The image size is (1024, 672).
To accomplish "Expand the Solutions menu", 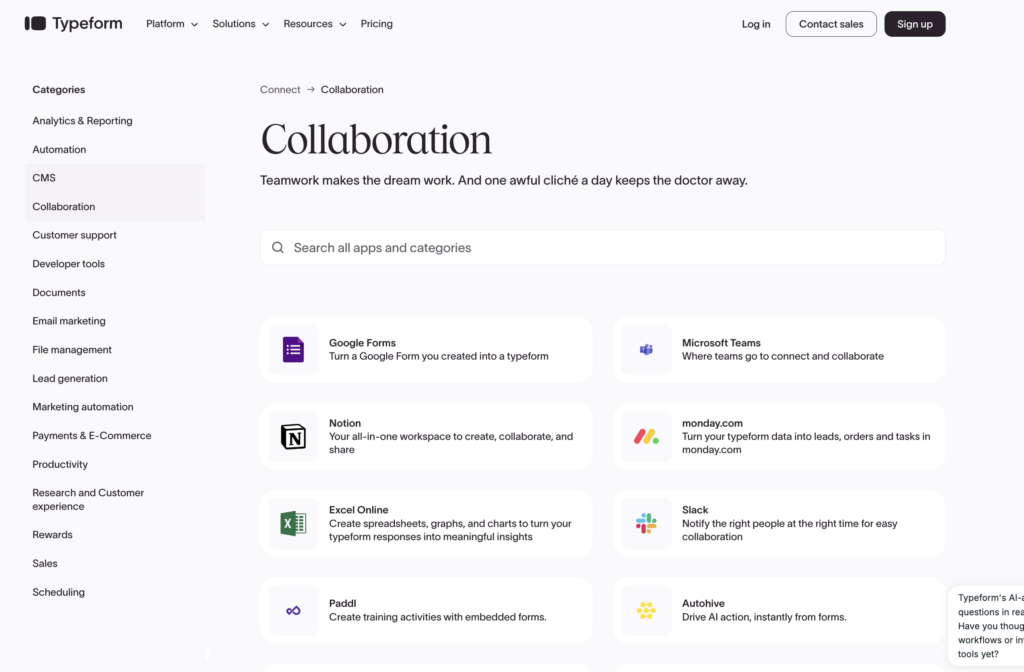I will (240, 24).
